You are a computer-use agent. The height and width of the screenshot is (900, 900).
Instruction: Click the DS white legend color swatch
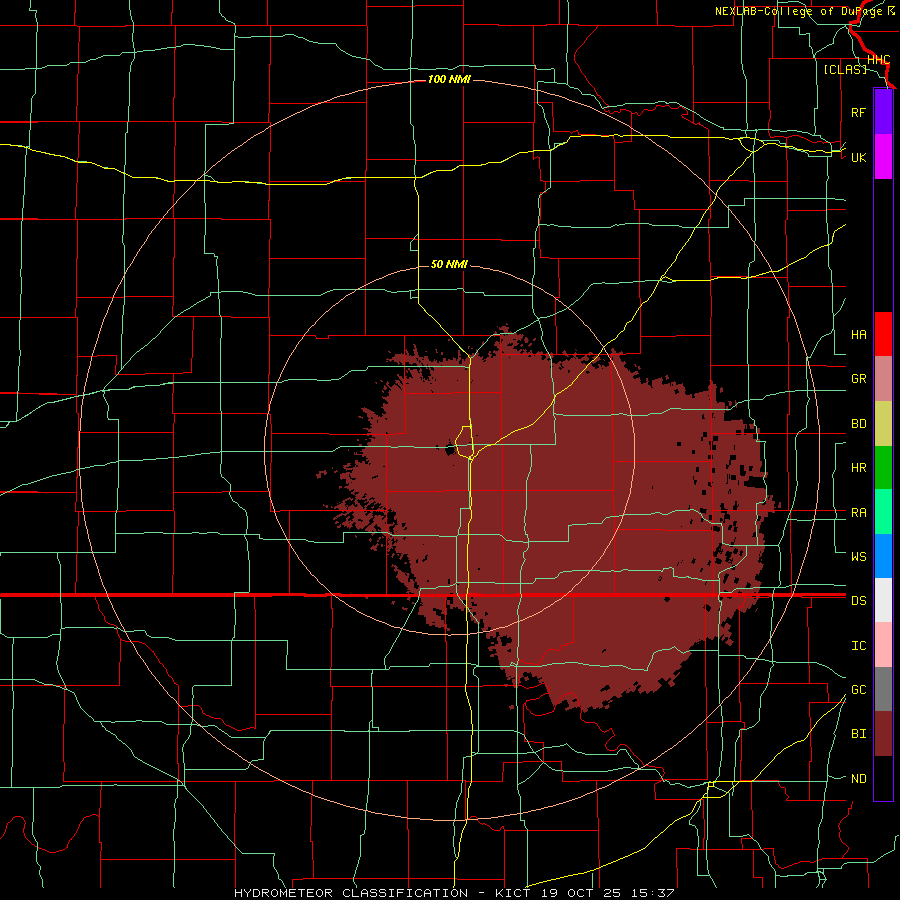point(883,600)
